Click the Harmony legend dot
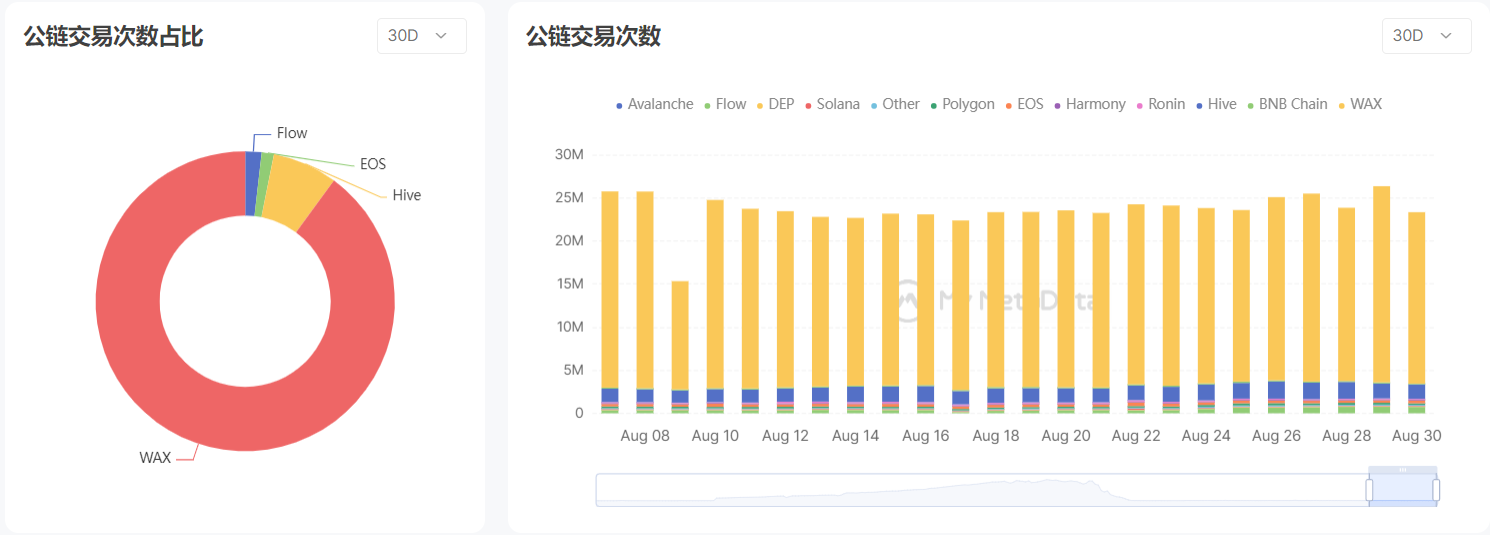Viewport: 1490px width, 535px height. pos(1057,105)
